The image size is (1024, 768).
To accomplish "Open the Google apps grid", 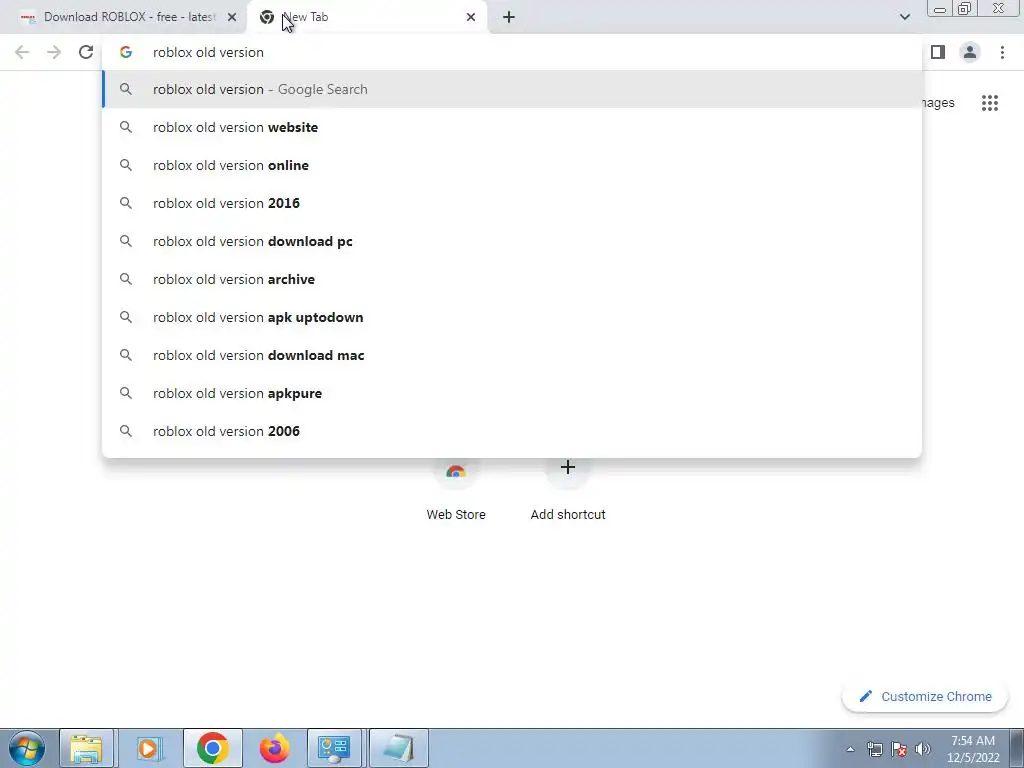I will (x=989, y=103).
